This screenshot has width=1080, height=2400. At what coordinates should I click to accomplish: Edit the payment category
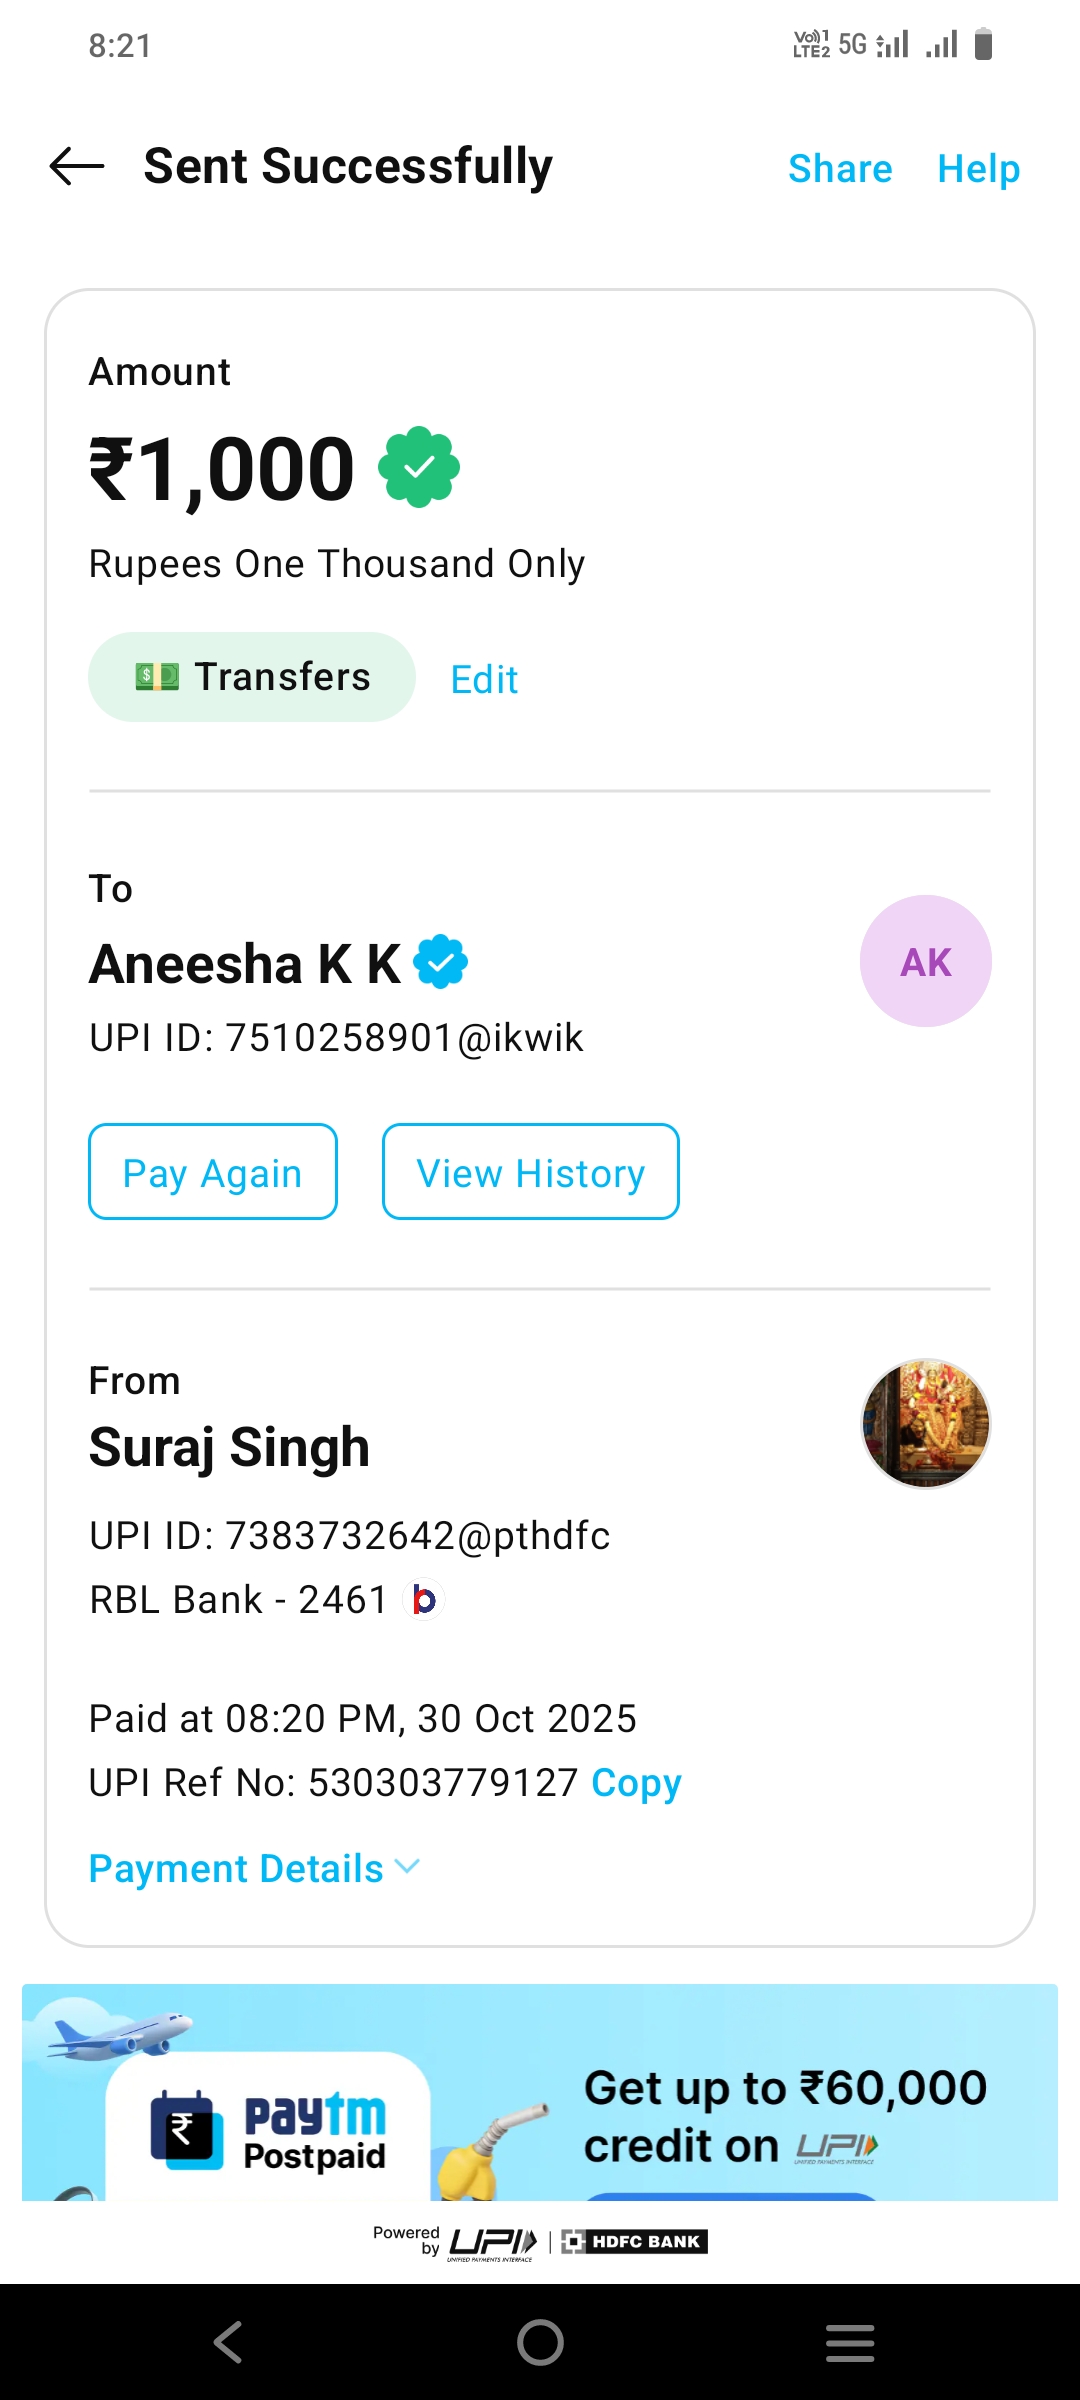click(x=484, y=680)
